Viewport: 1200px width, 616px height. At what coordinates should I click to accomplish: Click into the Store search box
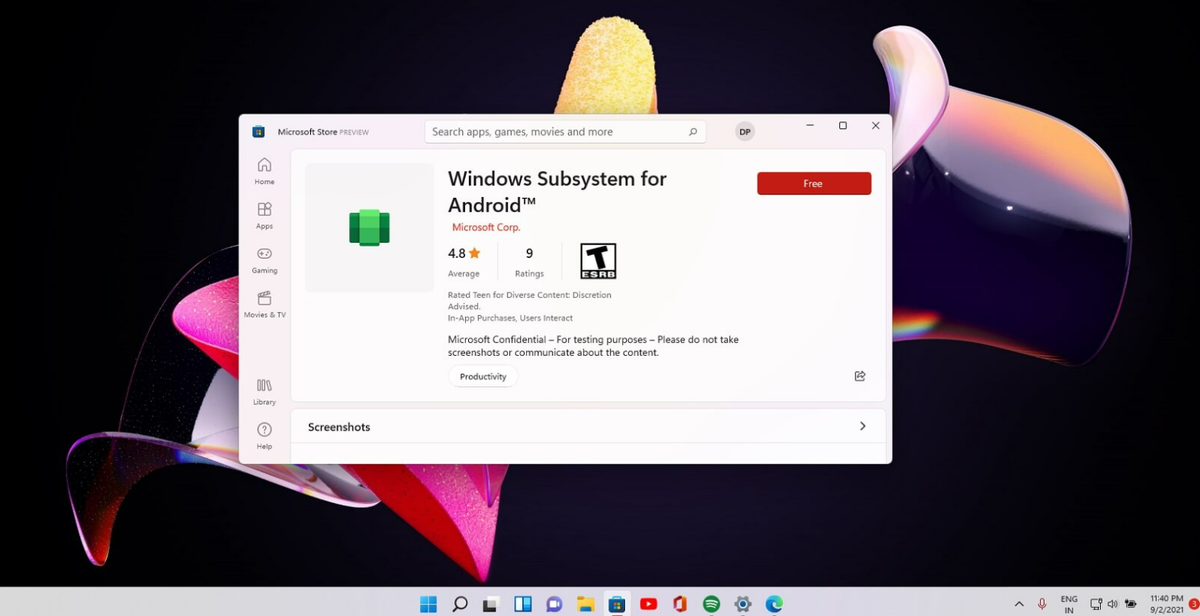point(565,132)
